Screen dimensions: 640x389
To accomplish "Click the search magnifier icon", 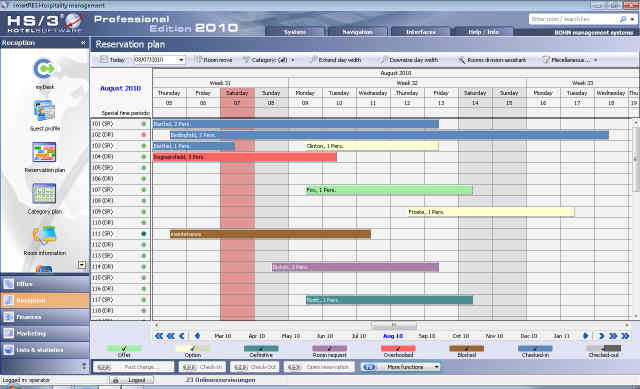I will 623,19.
